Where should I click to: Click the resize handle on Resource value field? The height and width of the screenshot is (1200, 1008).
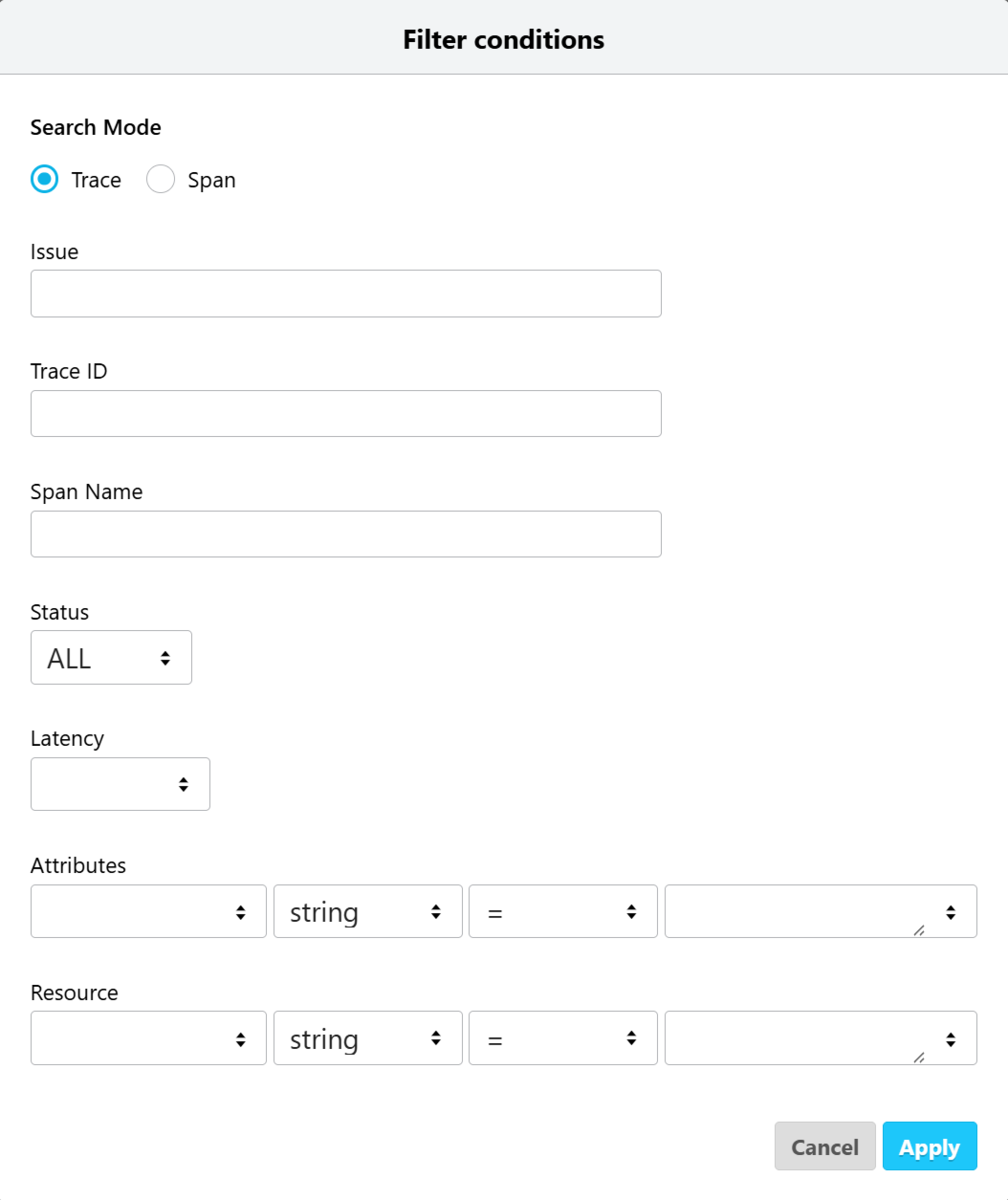coord(918,1057)
